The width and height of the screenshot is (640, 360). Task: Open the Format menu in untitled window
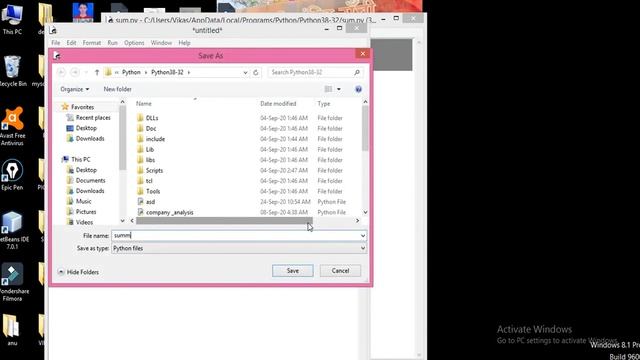[x=91, y=43]
